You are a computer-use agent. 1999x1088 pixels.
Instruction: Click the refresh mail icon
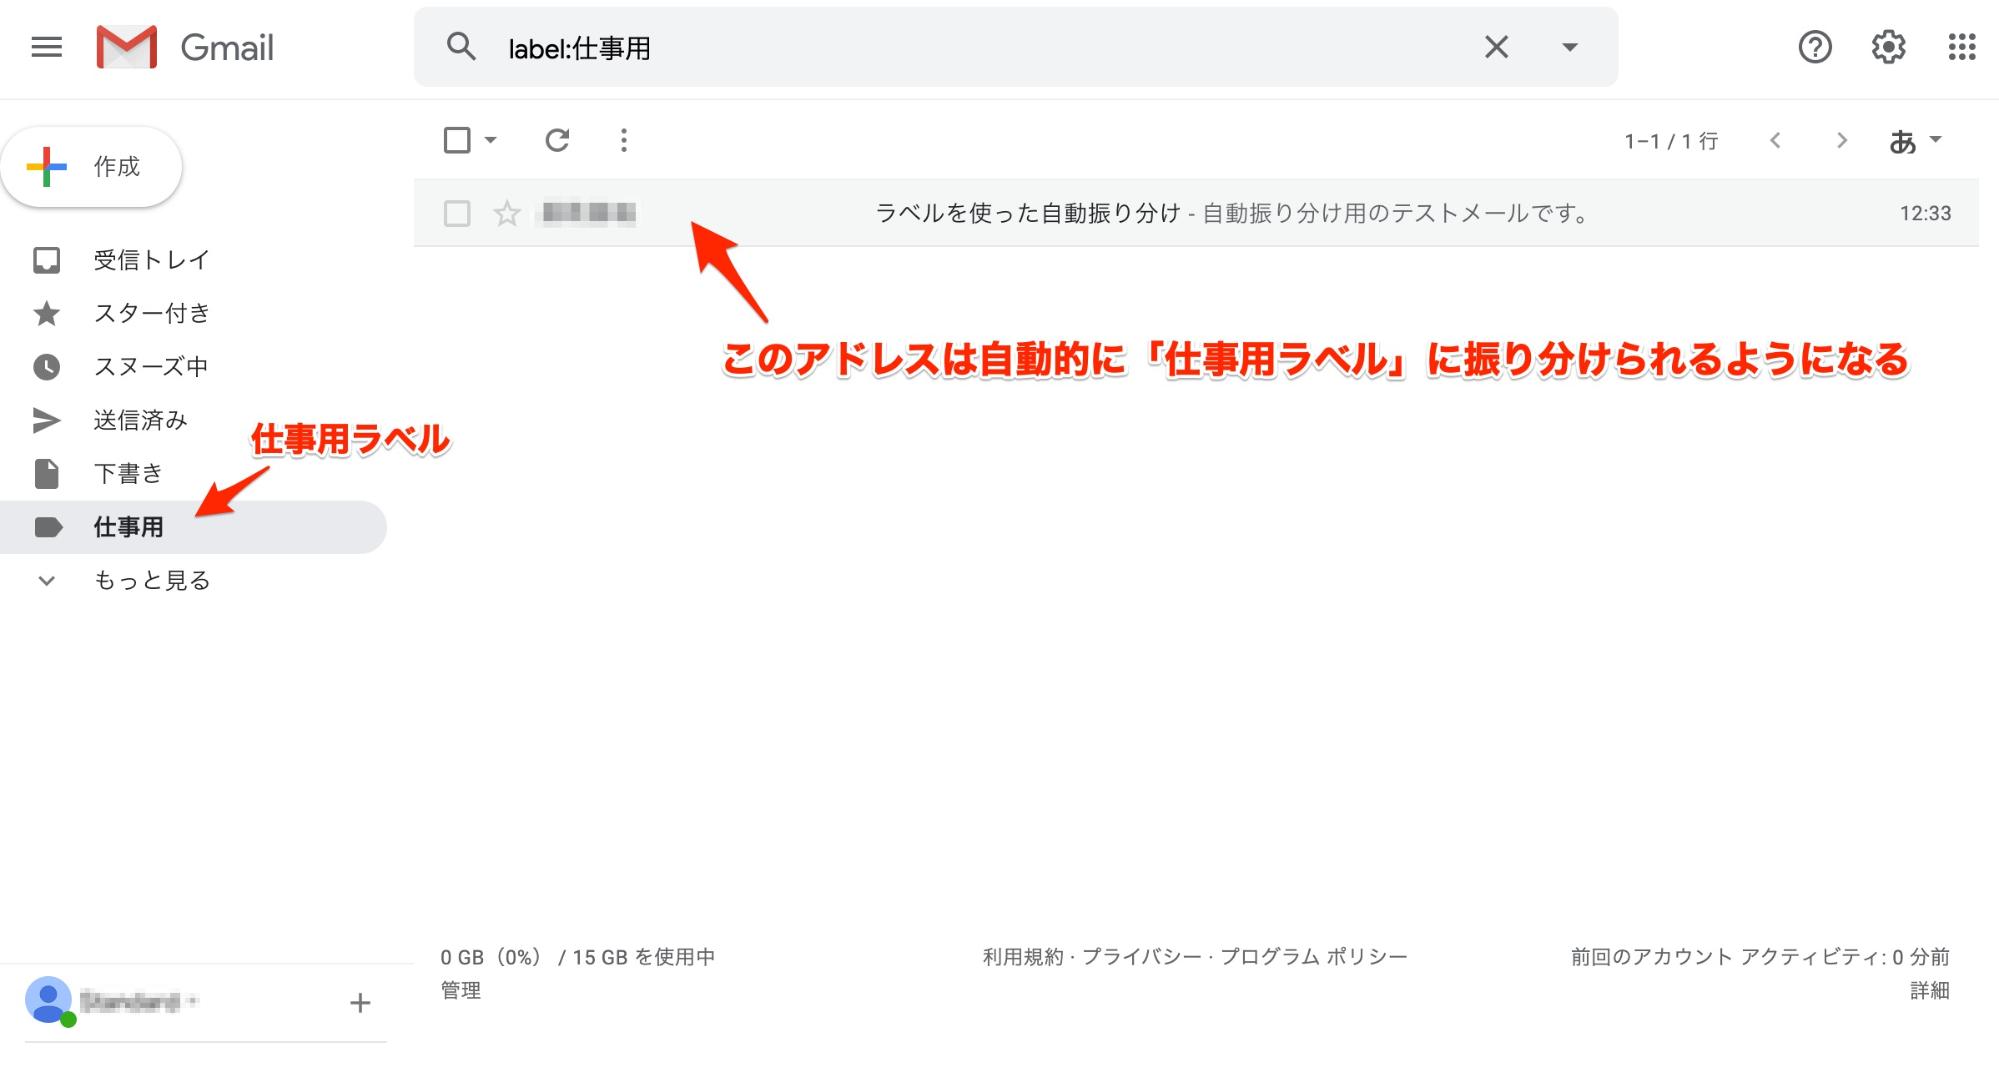(x=557, y=140)
